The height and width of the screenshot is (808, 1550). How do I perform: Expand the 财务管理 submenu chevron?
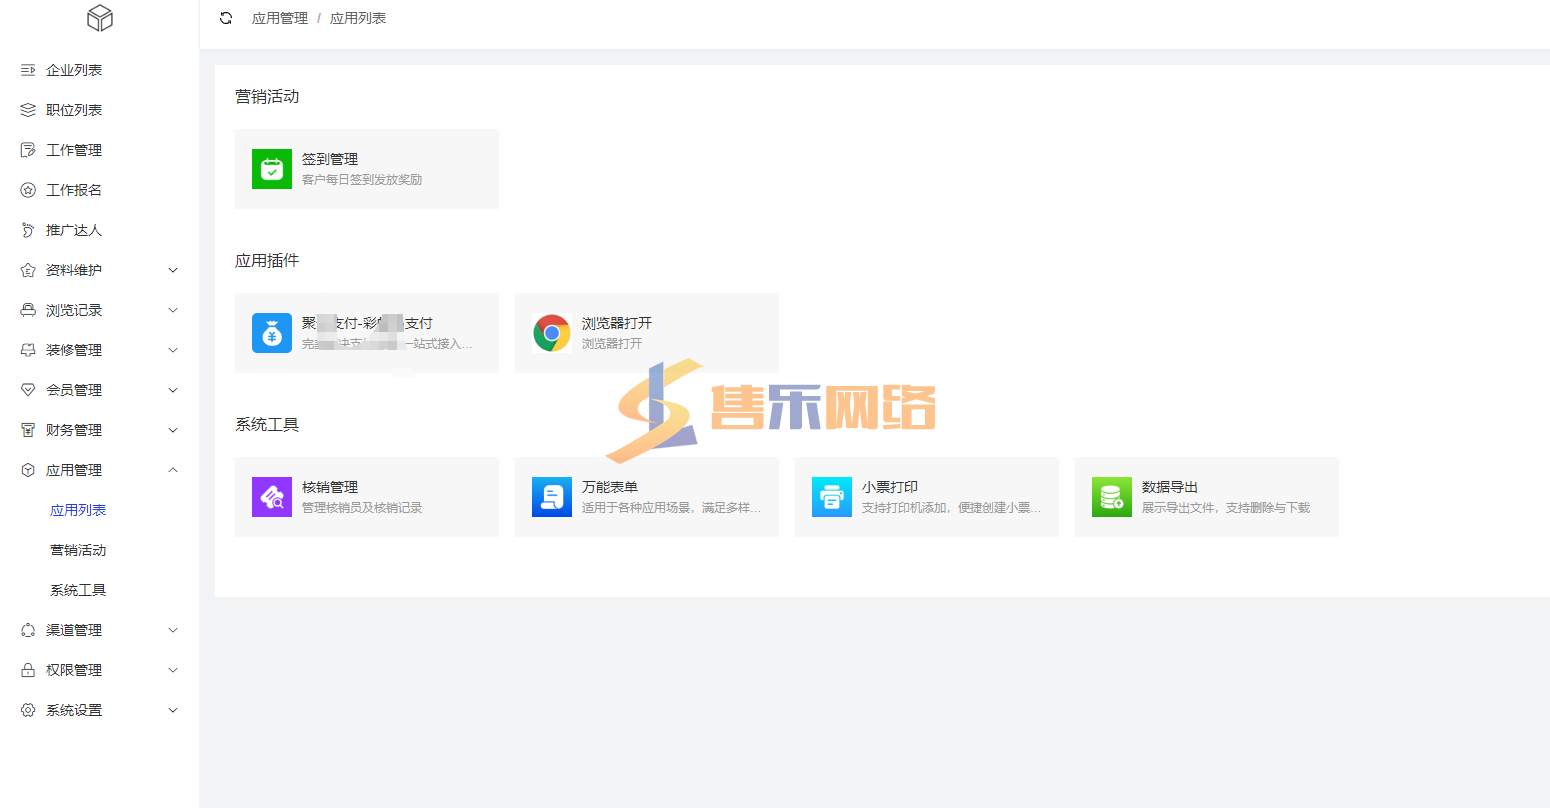pyautogui.click(x=173, y=430)
